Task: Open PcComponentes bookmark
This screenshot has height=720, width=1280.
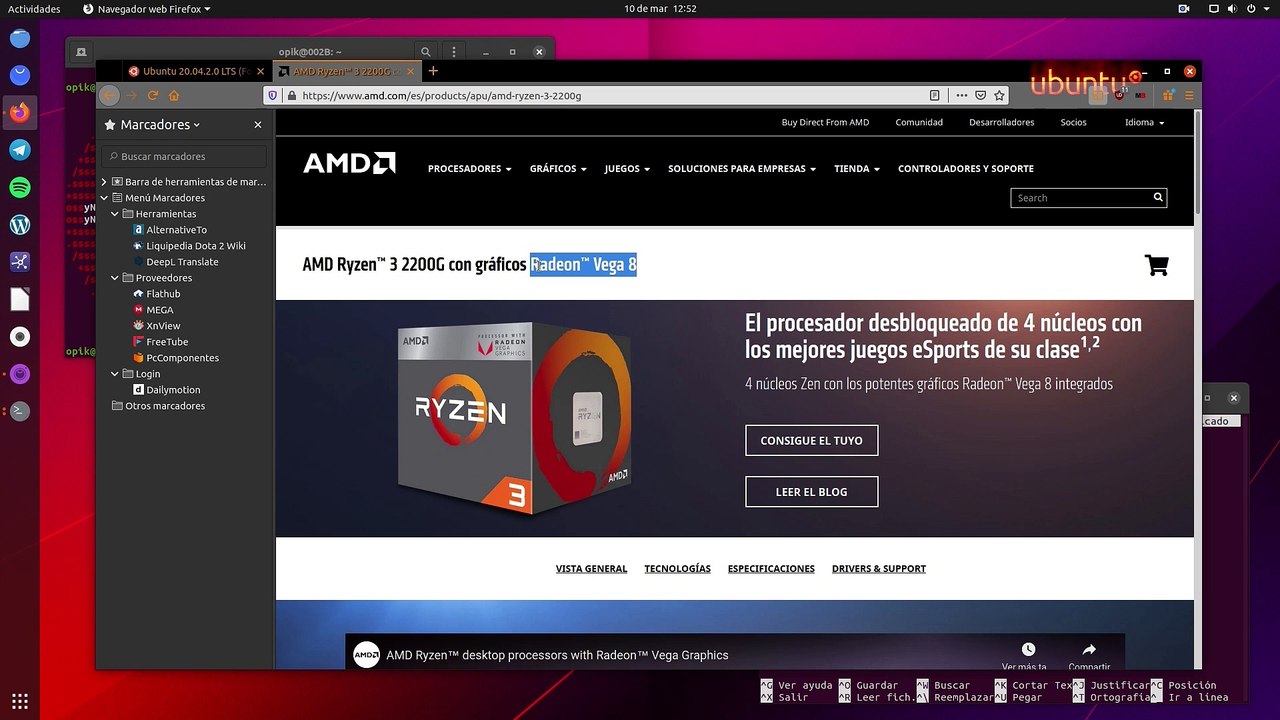Action: click(x=176, y=358)
